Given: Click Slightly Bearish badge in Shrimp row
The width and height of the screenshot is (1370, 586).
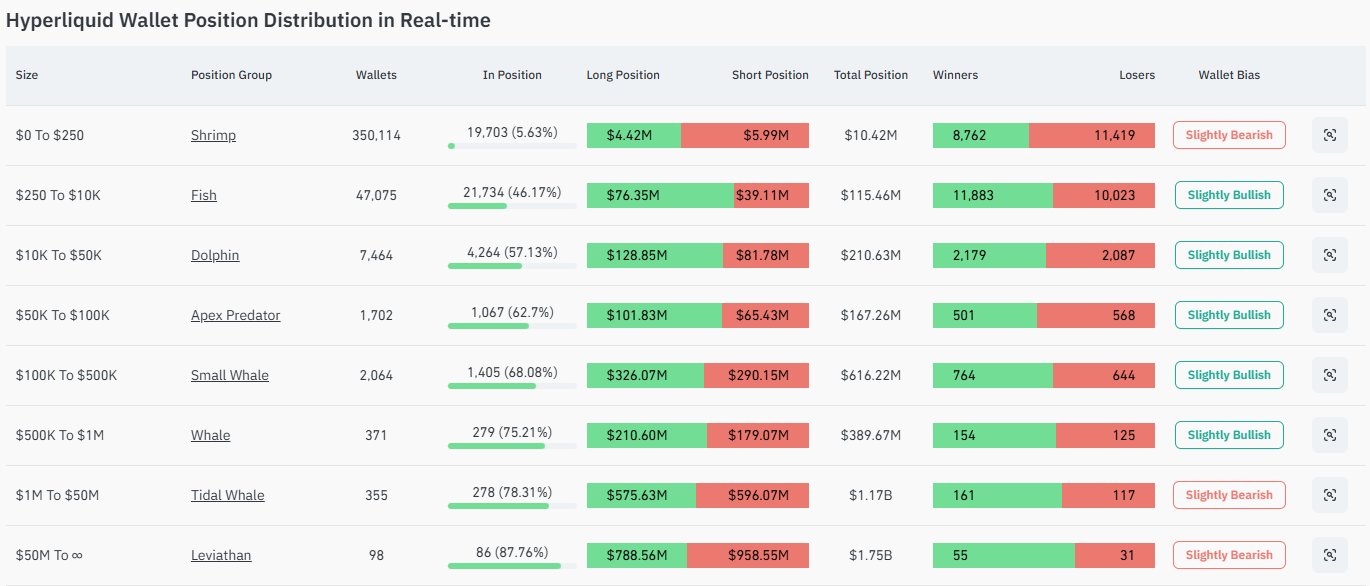Looking at the screenshot, I should point(1229,135).
